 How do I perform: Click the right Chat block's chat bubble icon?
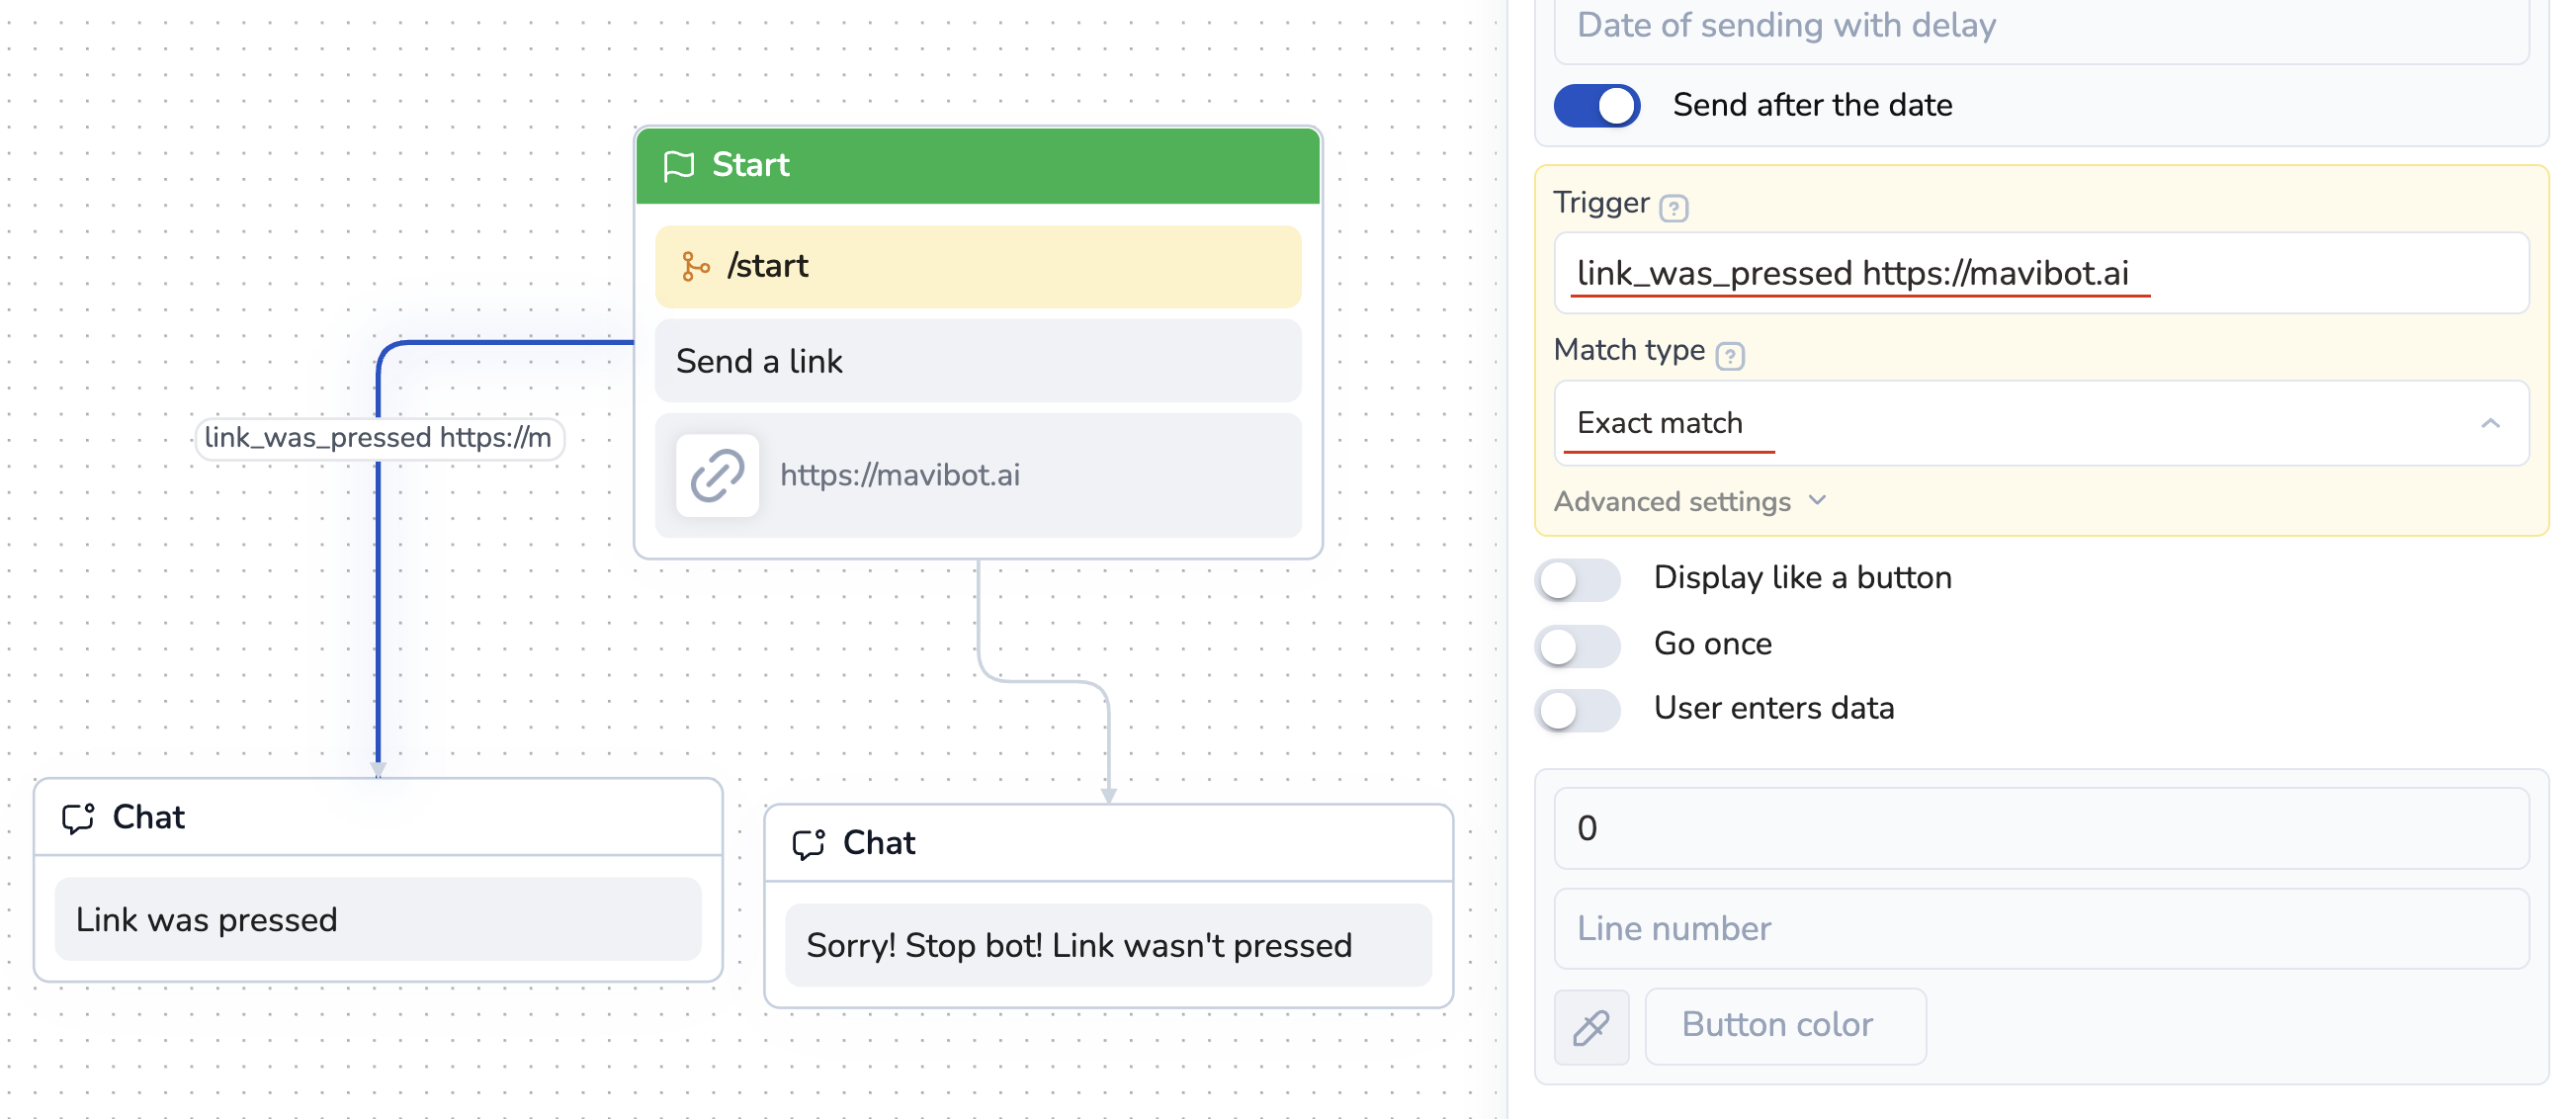coord(808,844)
